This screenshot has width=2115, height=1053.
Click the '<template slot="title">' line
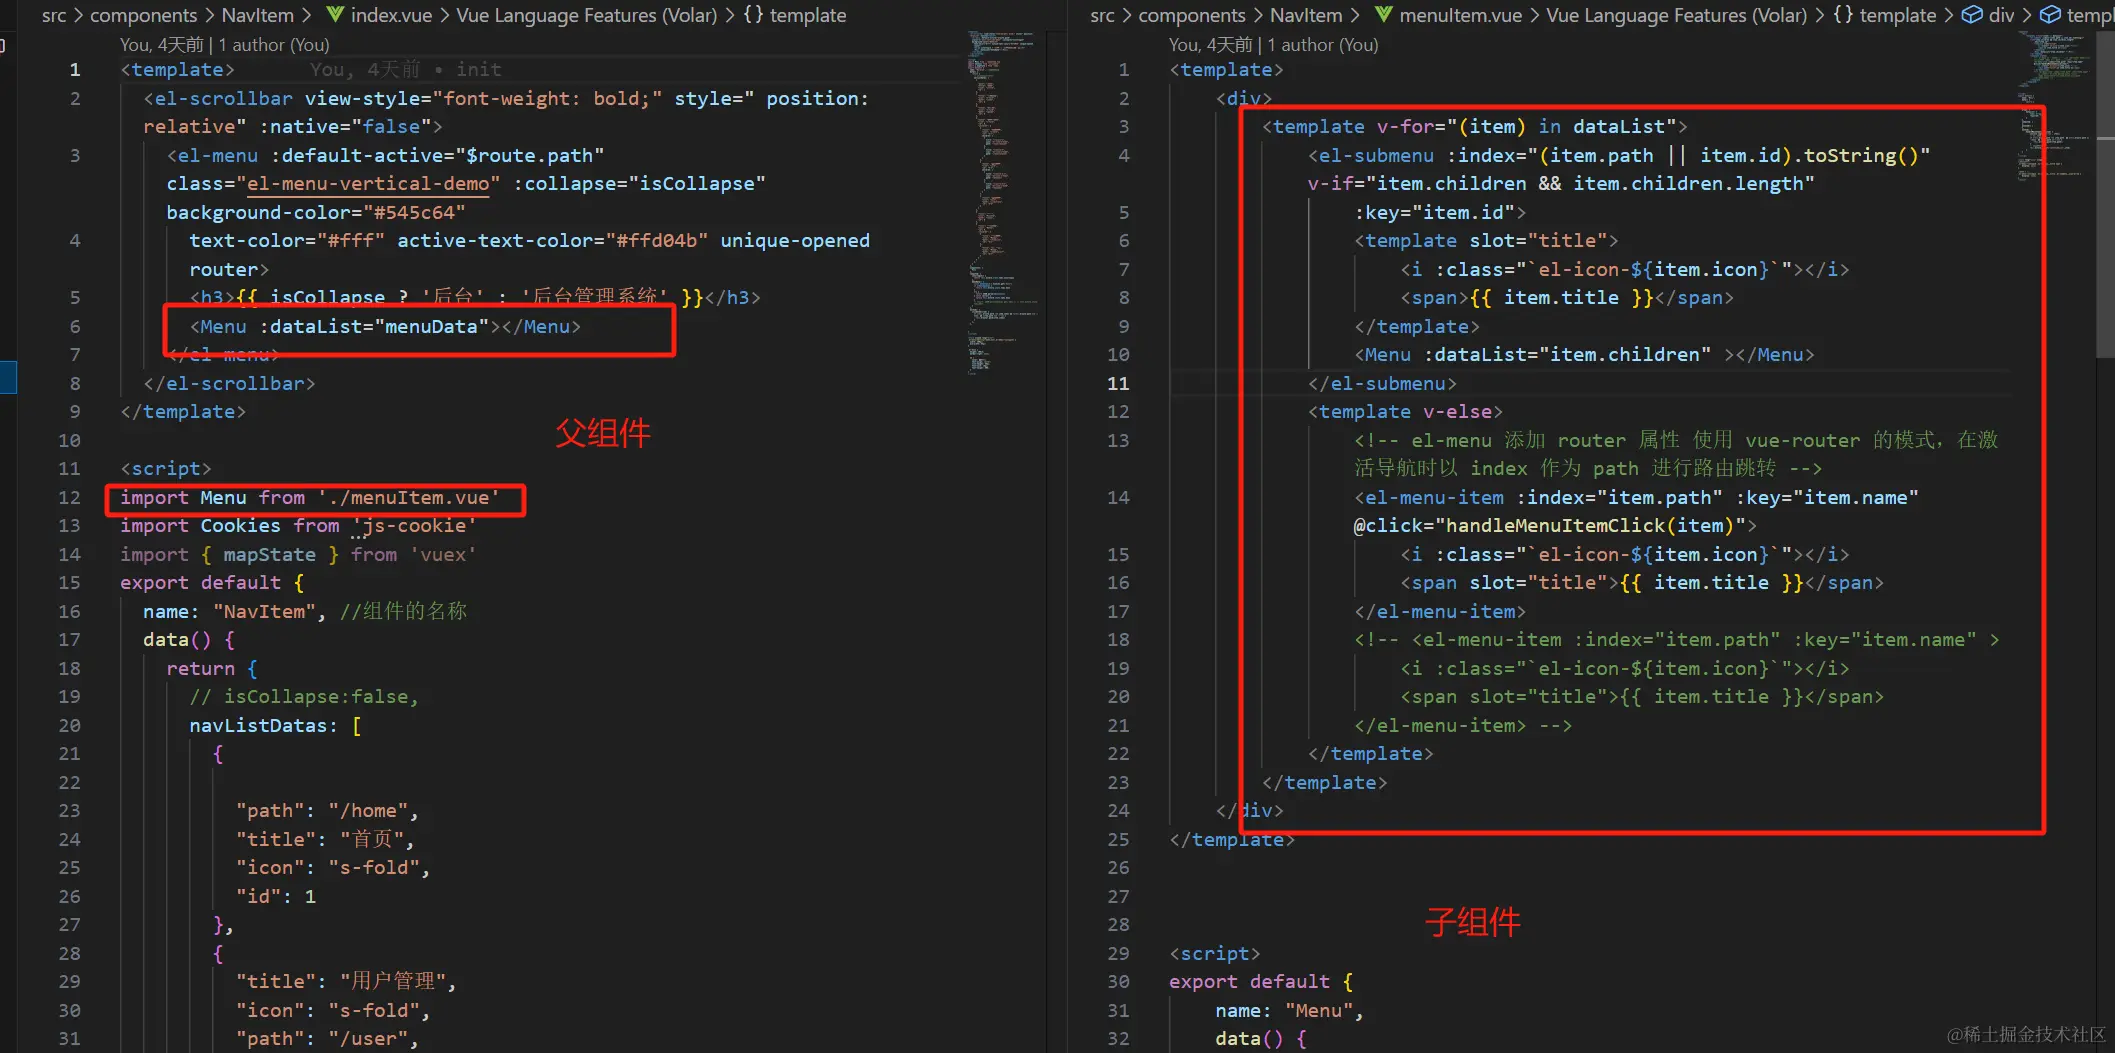1486,241
